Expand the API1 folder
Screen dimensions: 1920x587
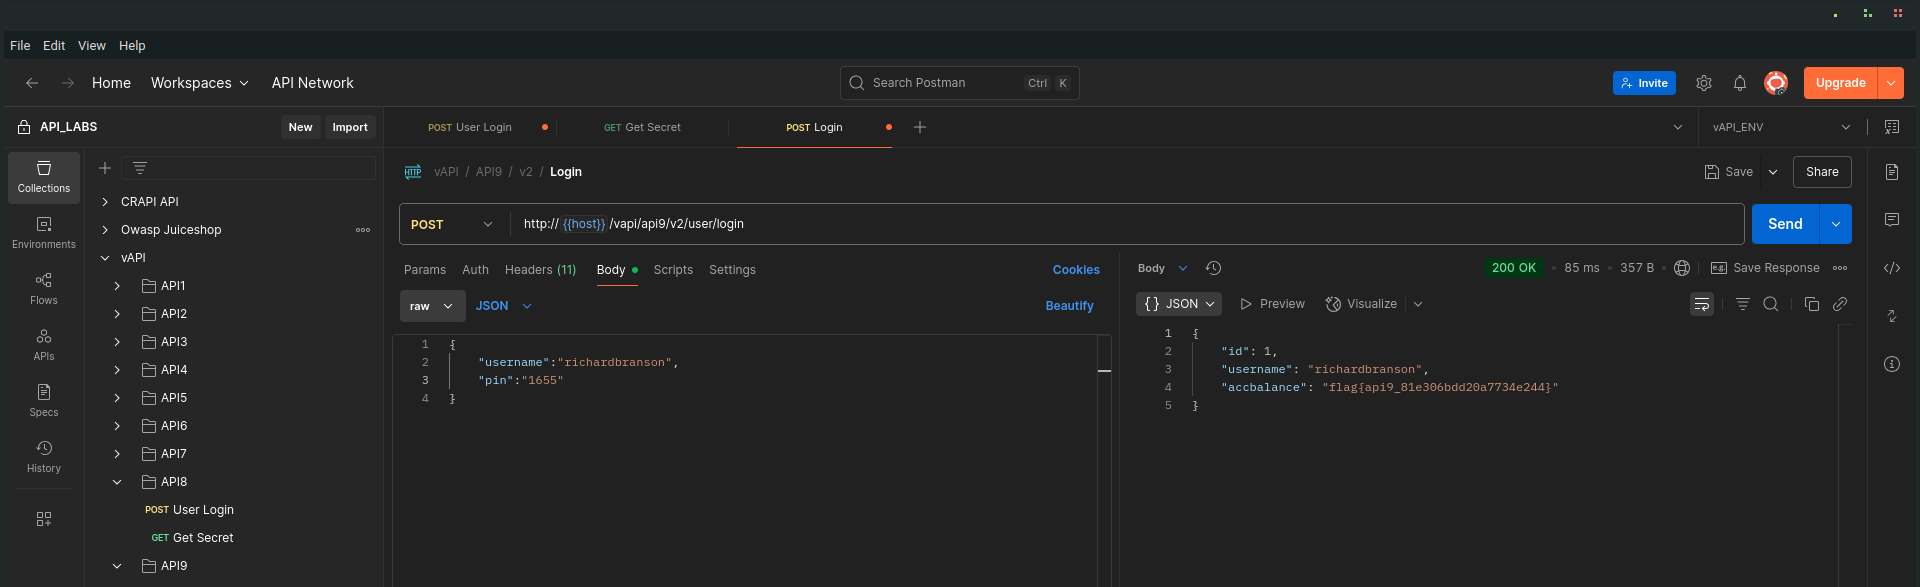117,286
